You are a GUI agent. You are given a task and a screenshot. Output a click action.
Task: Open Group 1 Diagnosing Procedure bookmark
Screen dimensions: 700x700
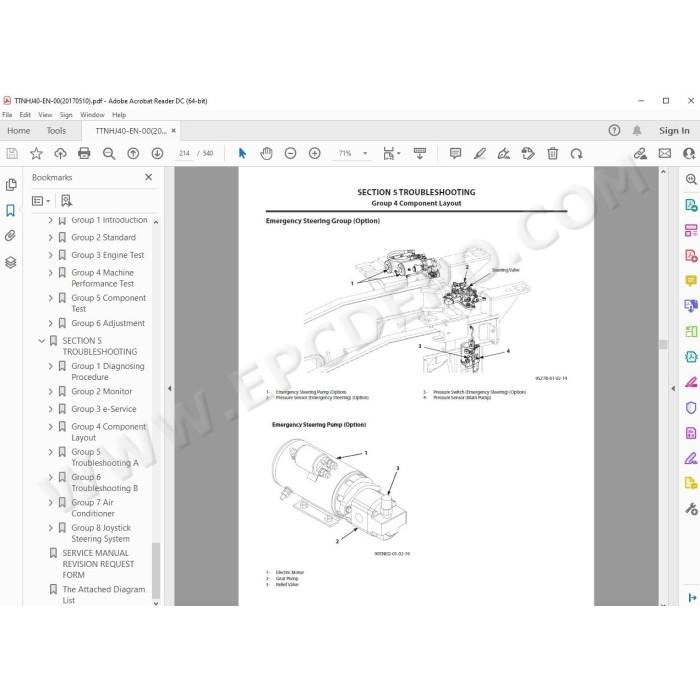point(108,371)
